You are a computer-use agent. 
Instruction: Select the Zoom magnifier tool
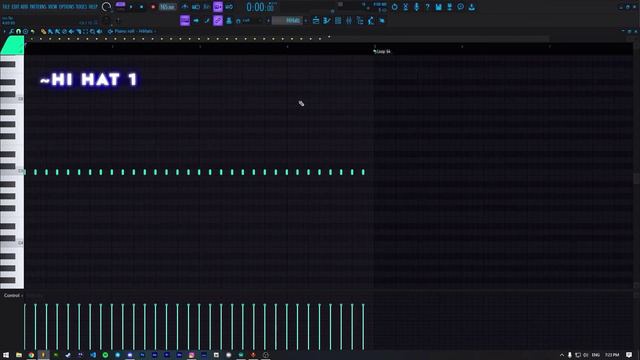click(x=93, y=31)
